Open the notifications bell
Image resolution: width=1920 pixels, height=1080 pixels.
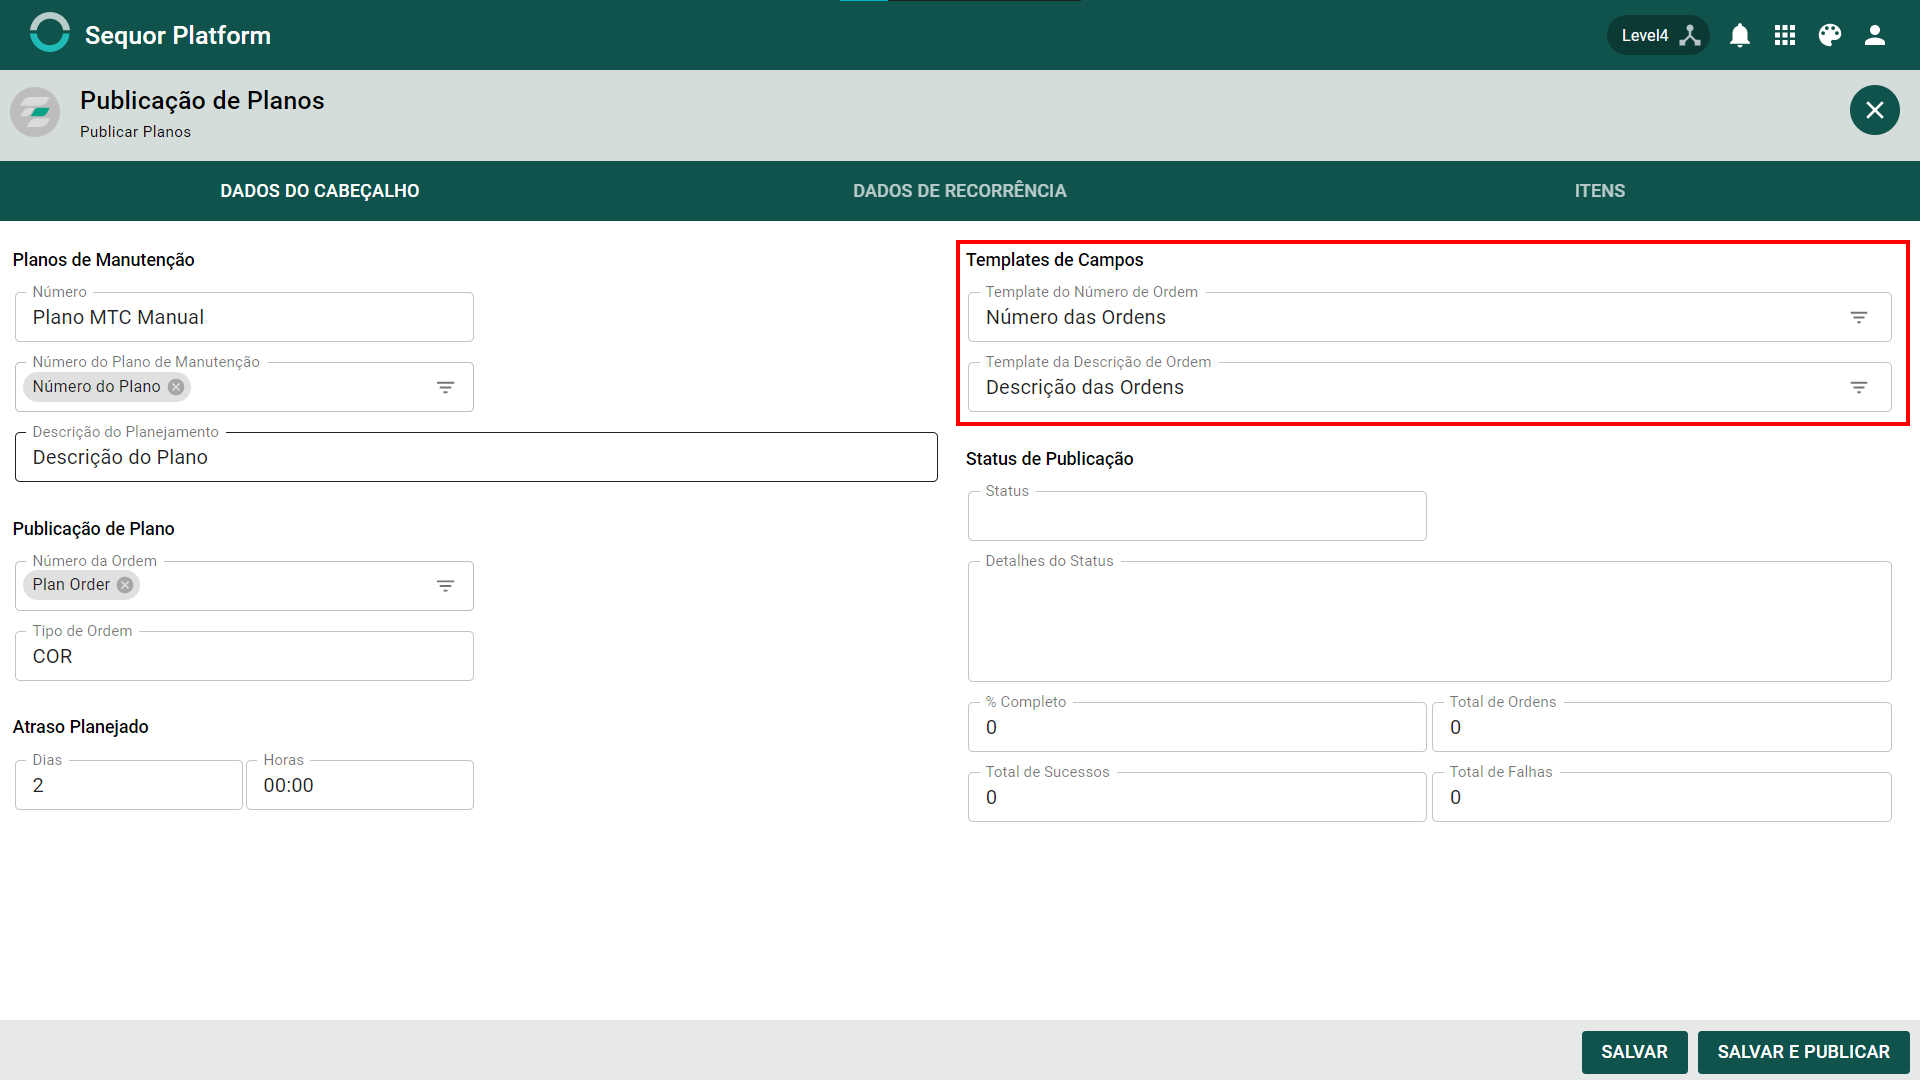coord(1740,35)
